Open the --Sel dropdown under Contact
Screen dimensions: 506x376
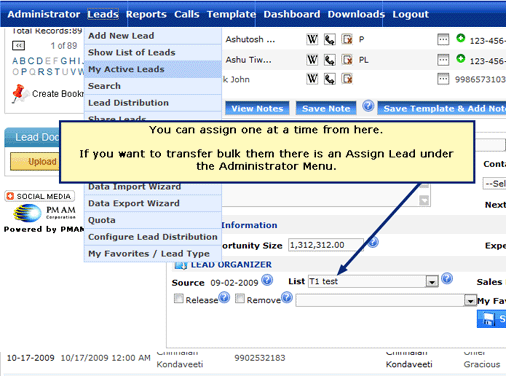494,184
